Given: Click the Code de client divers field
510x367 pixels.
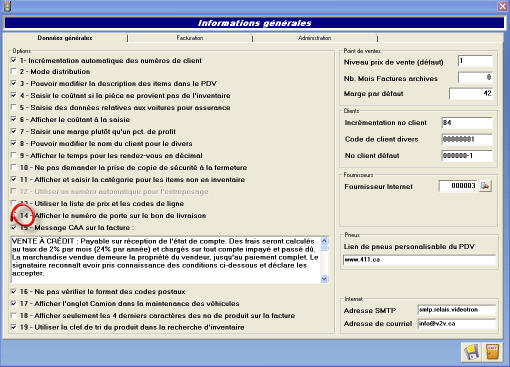Looking at the screenshot, I should click(467, 139).
